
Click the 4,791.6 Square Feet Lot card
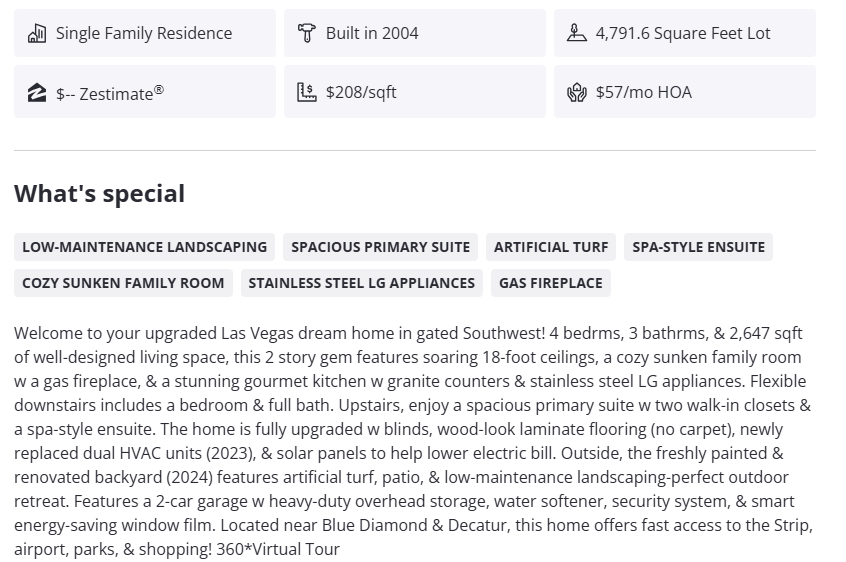click(x=685, y=33)
